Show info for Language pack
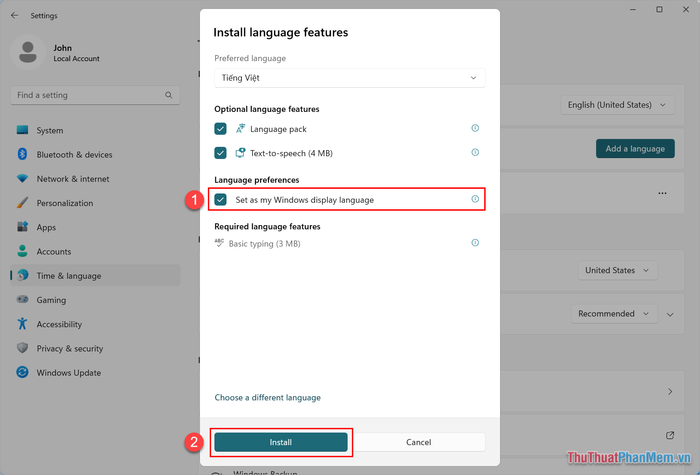This screenshot has height=475, width=700. pyautogui.click(x=475, y=128)
